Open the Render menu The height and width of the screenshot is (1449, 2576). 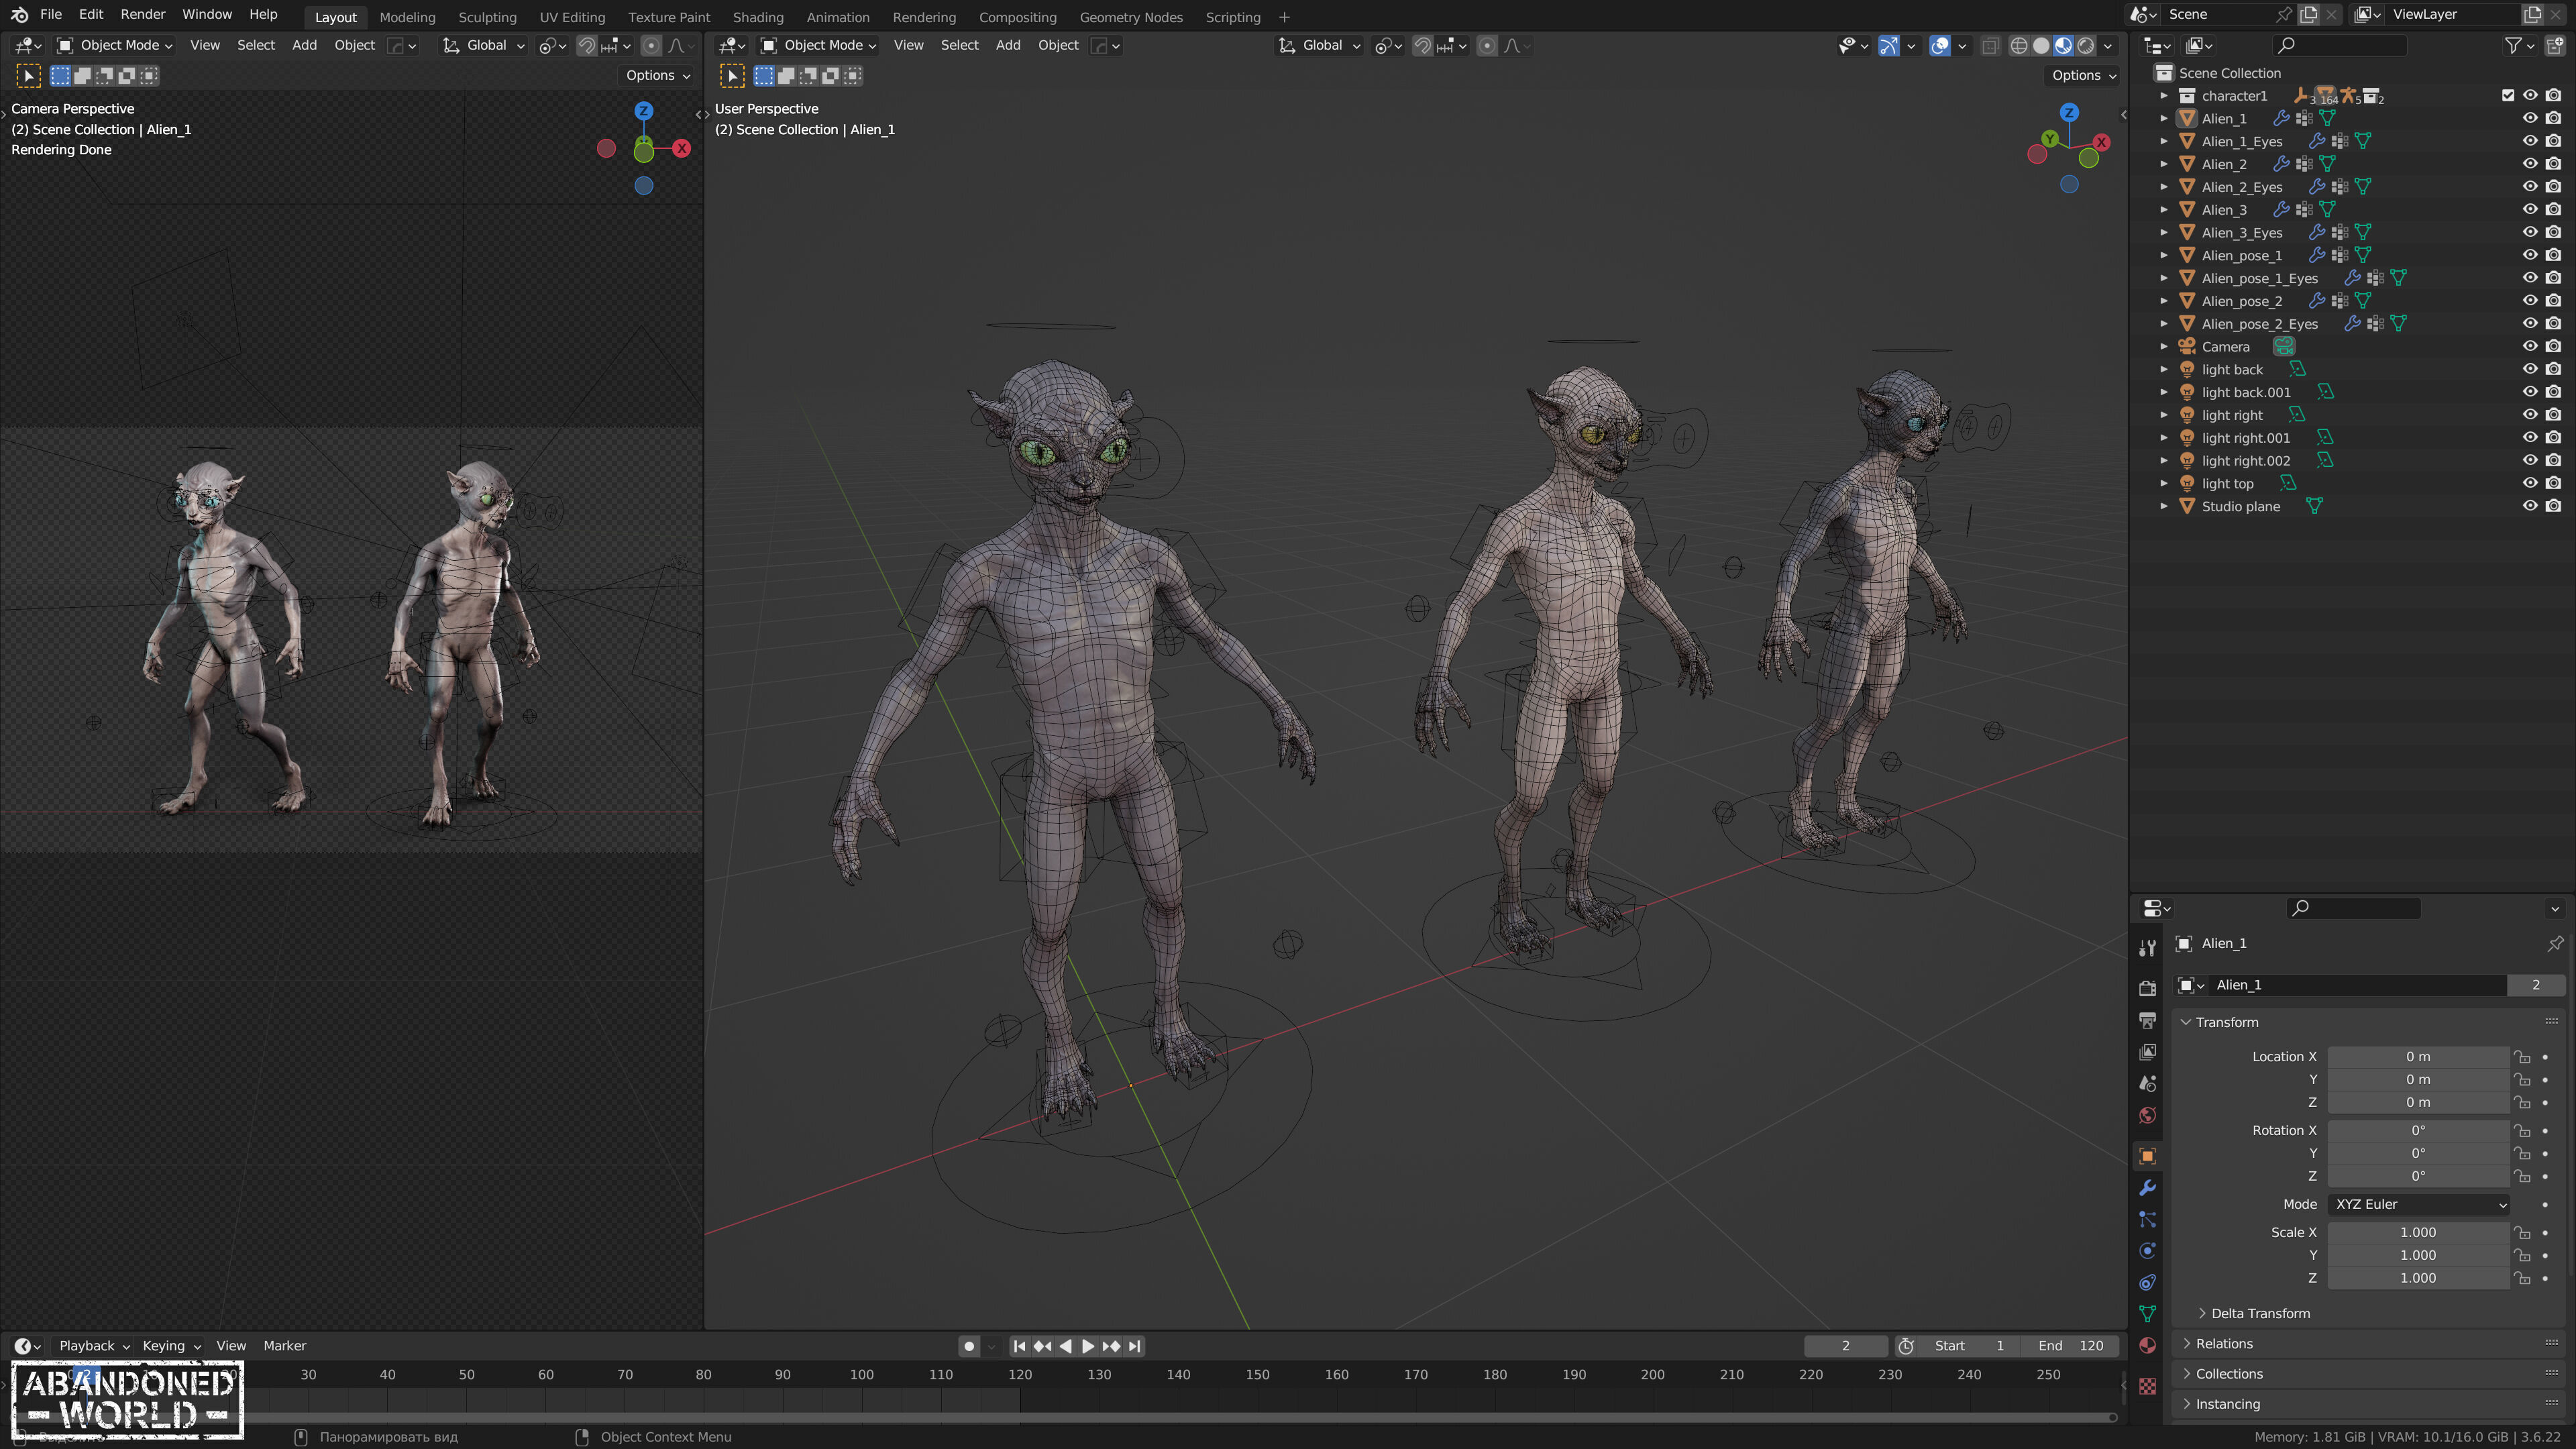[143, 15]
